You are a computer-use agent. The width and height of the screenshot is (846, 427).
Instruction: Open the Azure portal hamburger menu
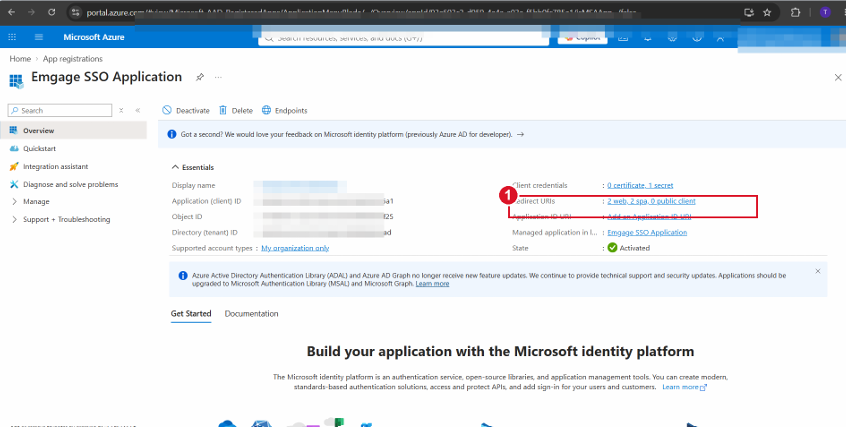(x=39, y=37)
